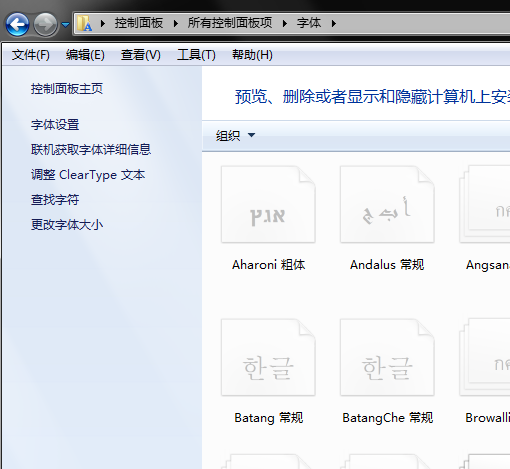Navigate to 控制面板 in the breadcrumb
The image size is (510, 469).
(x=139, y=23)
